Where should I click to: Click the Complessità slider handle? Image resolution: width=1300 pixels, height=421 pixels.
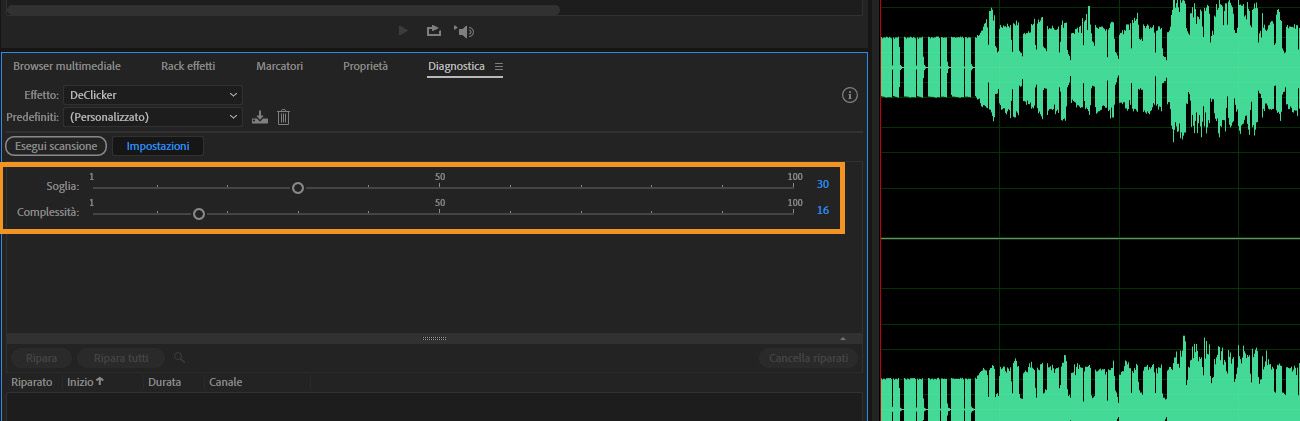199,213
